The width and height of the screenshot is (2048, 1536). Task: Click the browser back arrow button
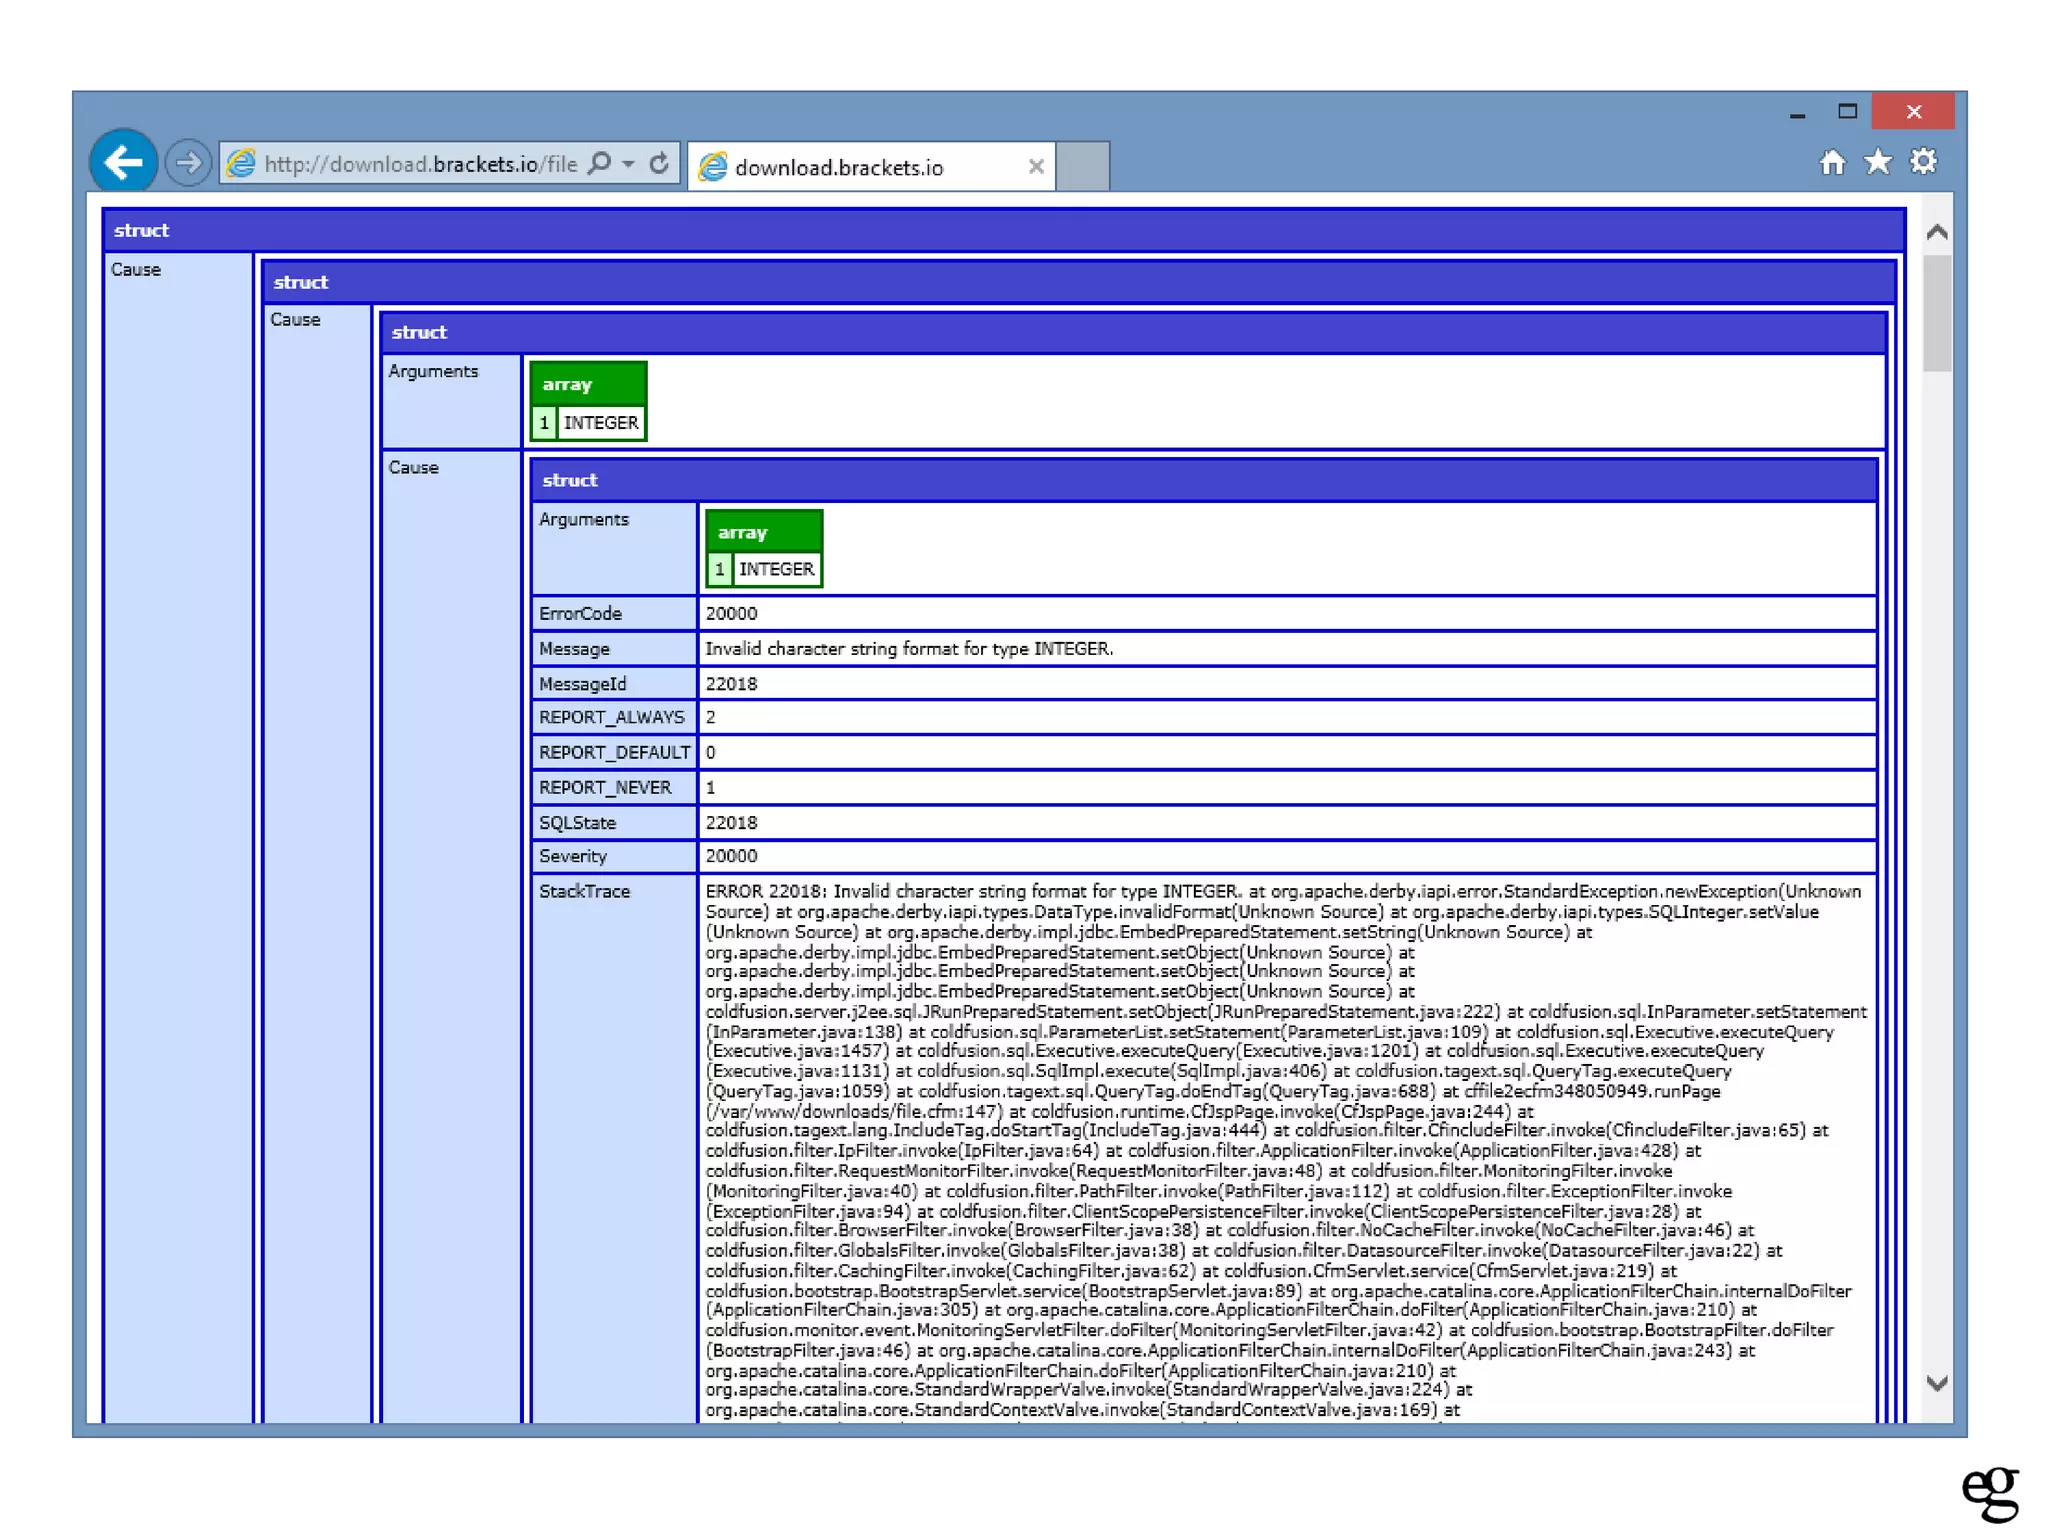coord(123,162)
